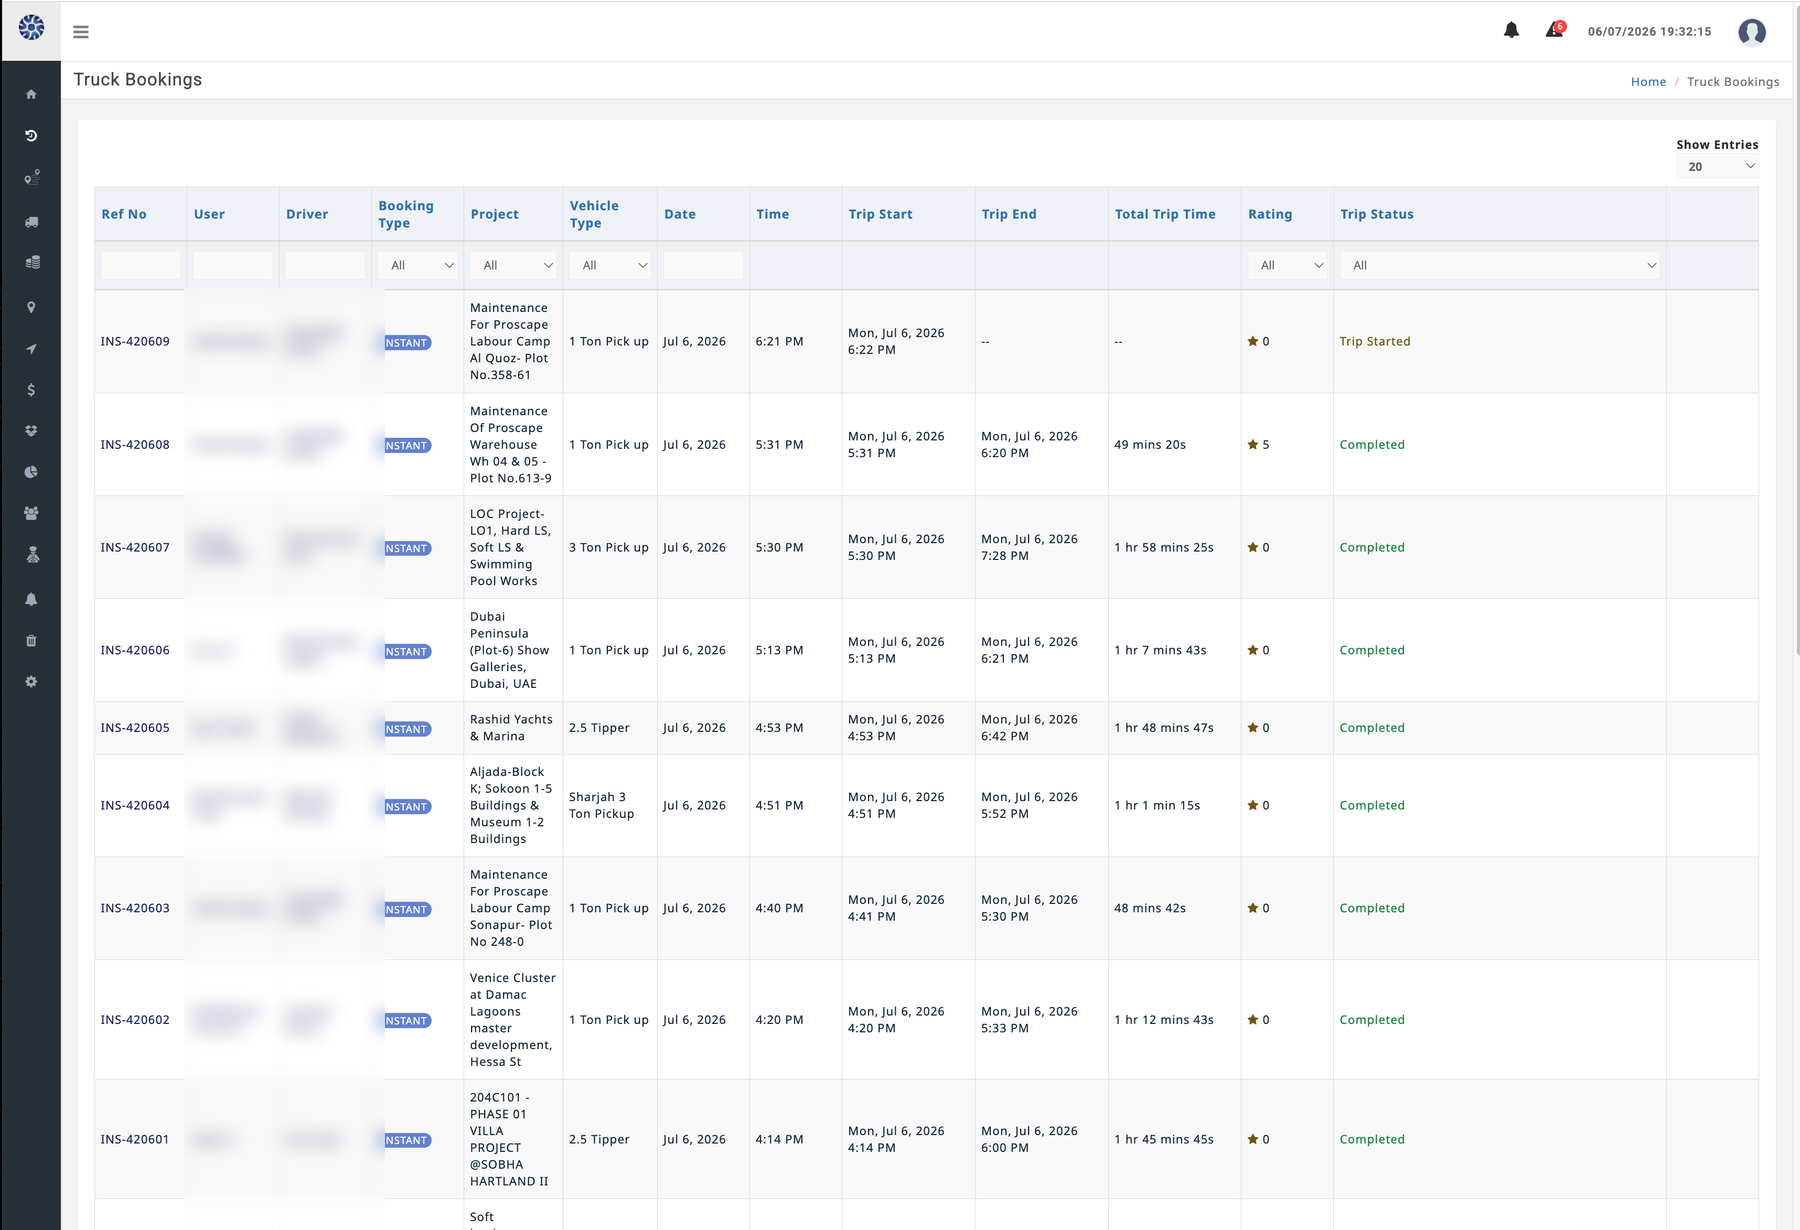Open booking INS-420609
The image size is (1800, 1230).
(135, 341)
